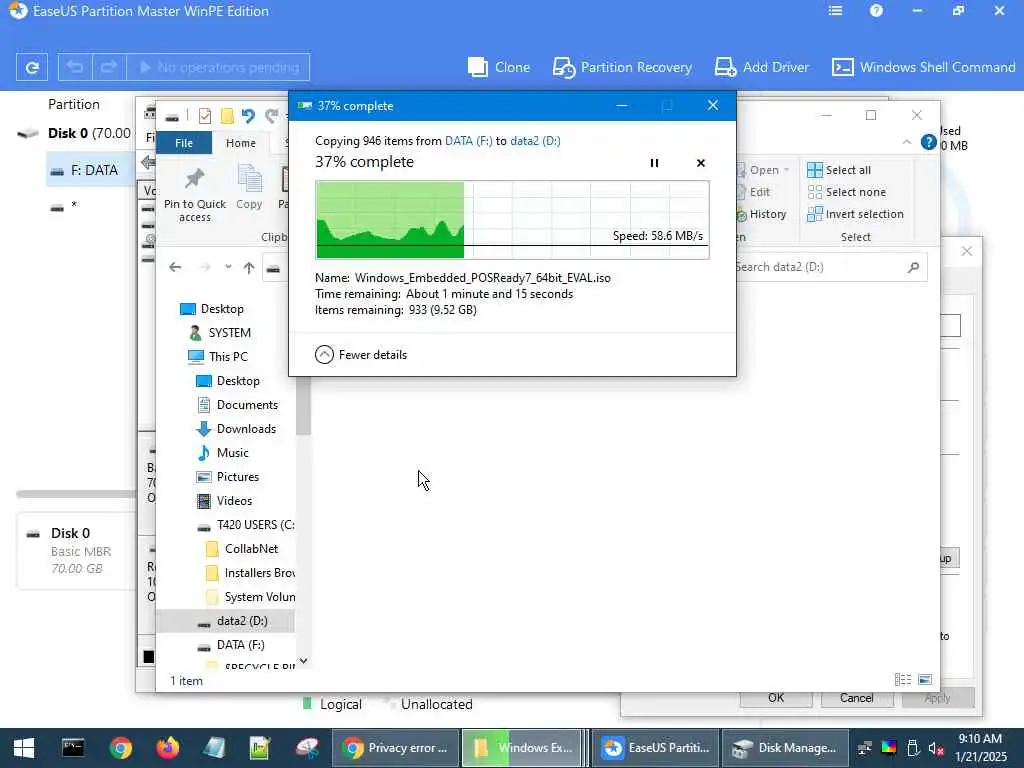The width and height of the screenshot is (1024, 768).
Task: Select This PC in navigation tree
Action: pyautogui.click(x=217, y=357)
